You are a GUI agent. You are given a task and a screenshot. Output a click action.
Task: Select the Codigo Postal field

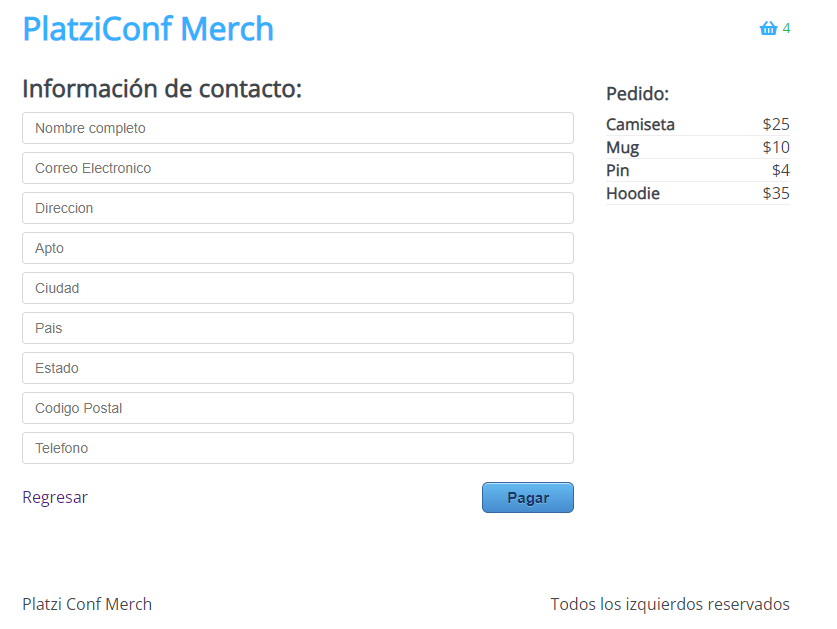tap(297, 408)
